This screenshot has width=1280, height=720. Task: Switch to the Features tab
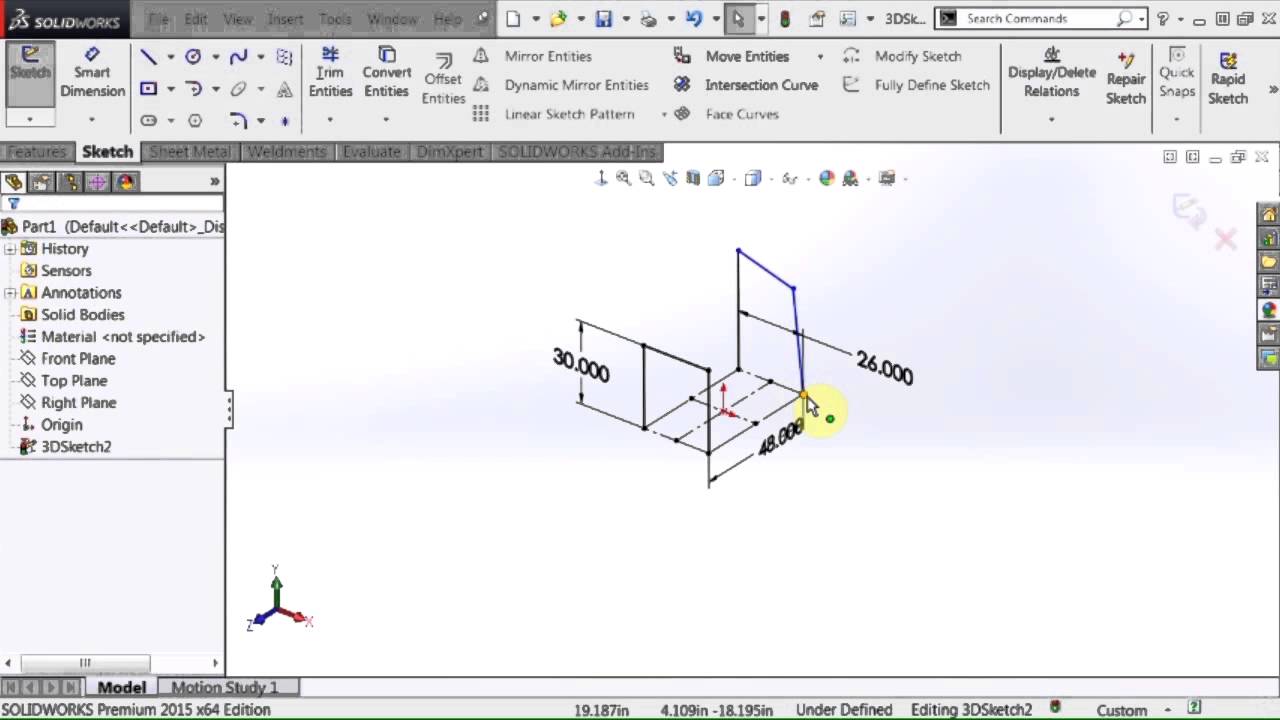click(x=37, y=151)
